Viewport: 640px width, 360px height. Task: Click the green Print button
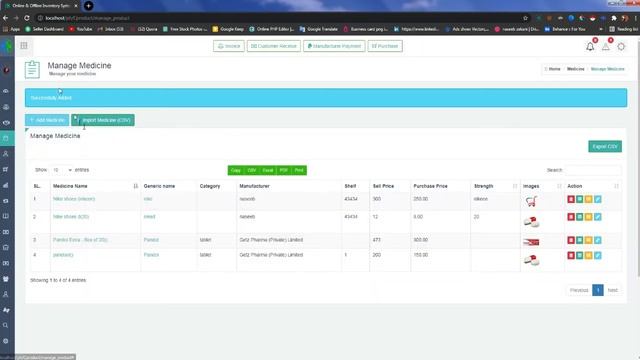(x=299, y=170)
